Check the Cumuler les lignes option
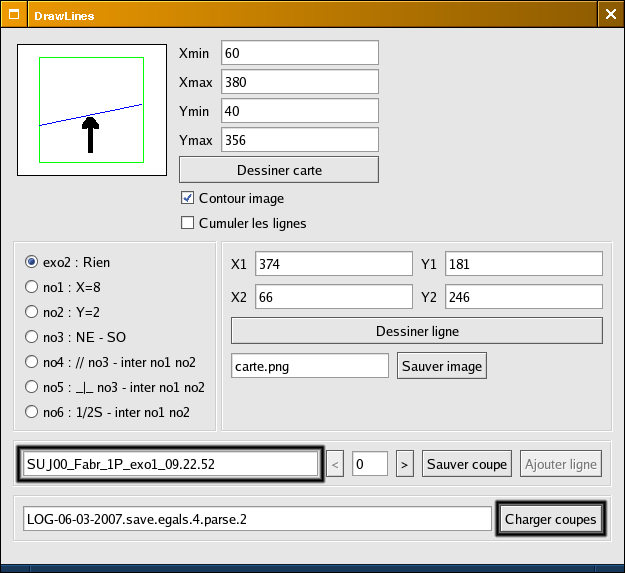 187,223
